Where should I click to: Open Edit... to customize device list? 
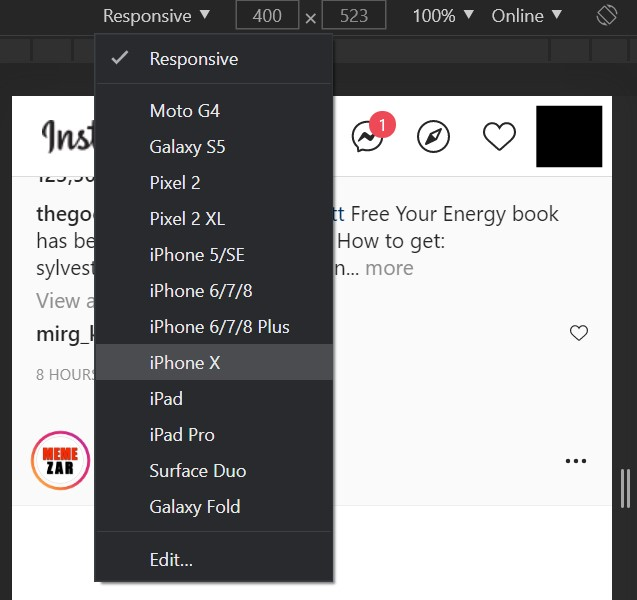(x=214, y=560)
